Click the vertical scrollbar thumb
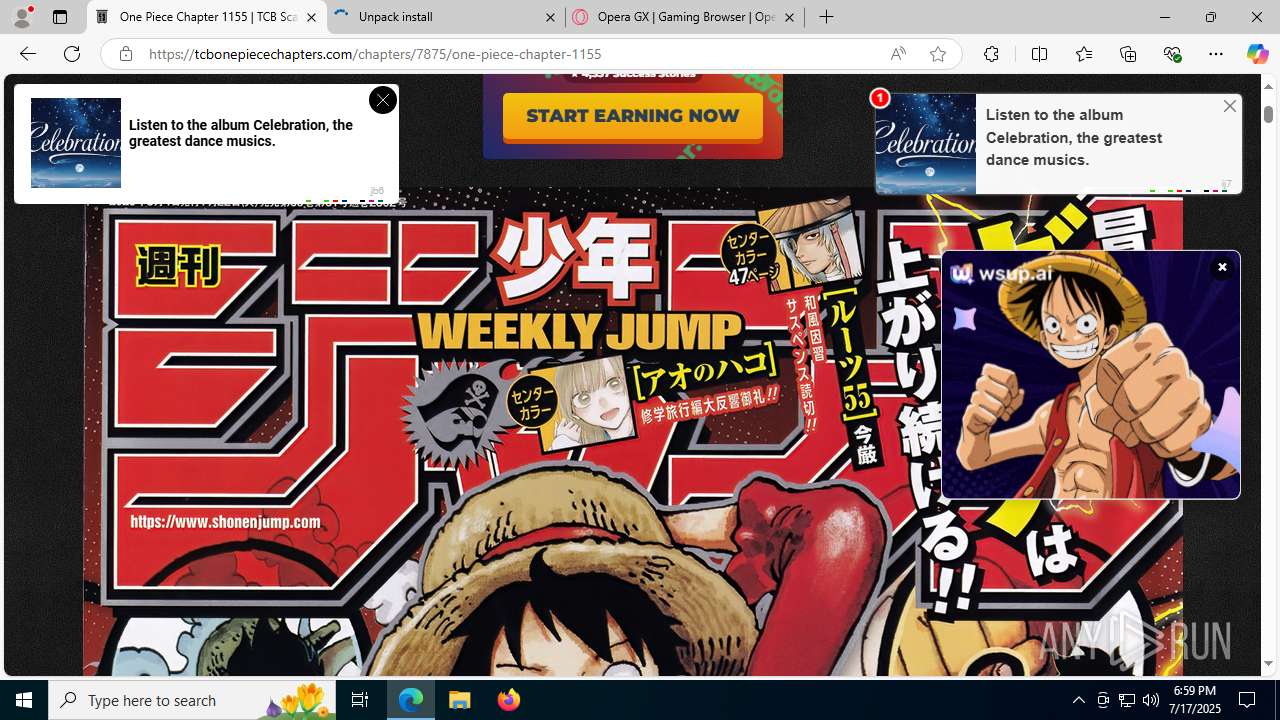 [x=1268, y=114]
